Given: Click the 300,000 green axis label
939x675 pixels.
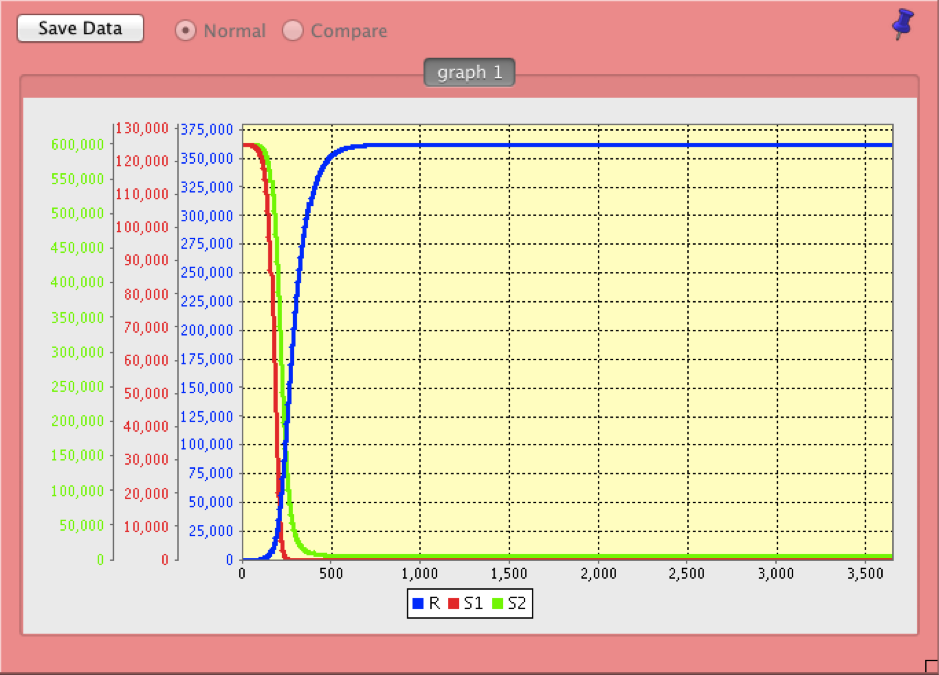Looking at the screenshot, I should tap(77, 352).
